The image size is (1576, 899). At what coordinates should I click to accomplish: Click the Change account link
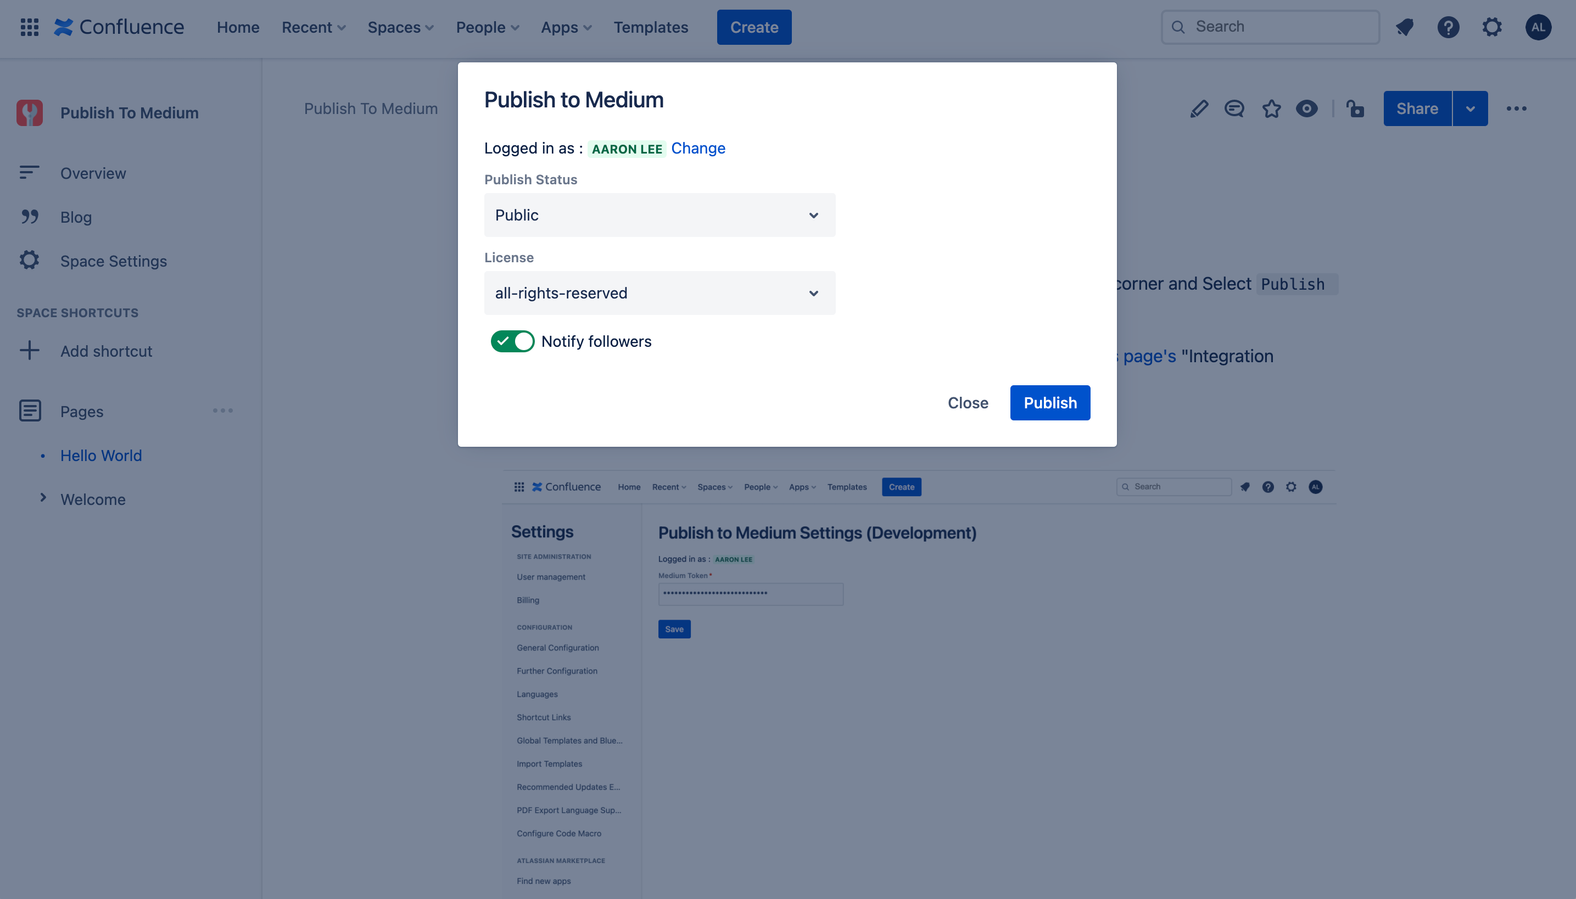pos(698,148)
